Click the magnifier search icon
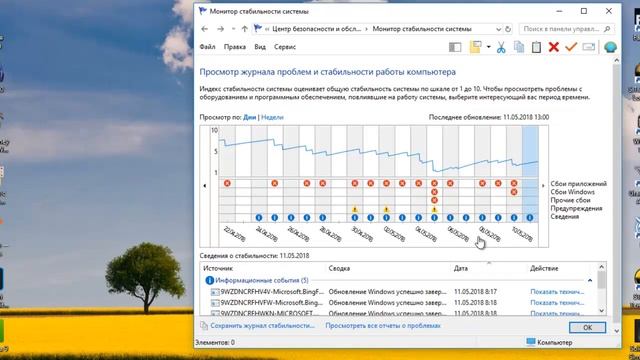This screenshot has width=640, height=360. tap(607, 29)
